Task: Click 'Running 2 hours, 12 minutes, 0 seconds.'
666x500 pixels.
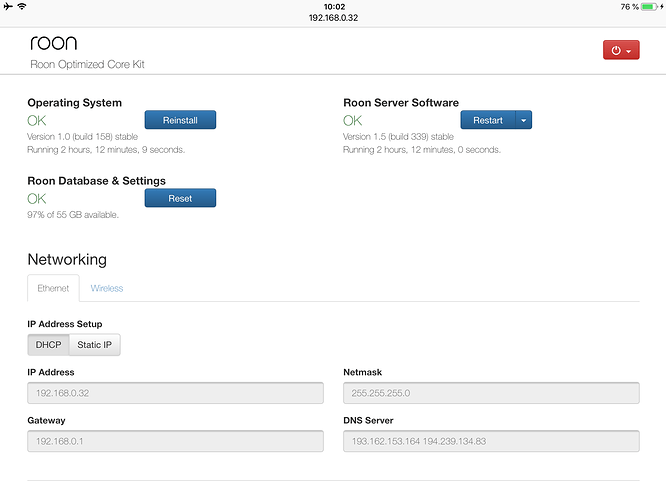Action: (x=422, y=150)
